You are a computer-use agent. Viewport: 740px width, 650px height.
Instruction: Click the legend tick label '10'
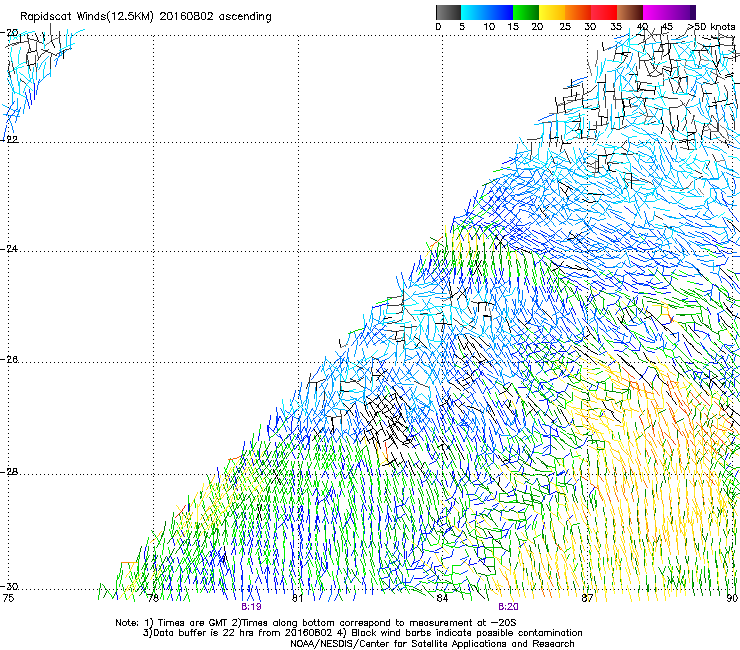[x=489, y=27]
